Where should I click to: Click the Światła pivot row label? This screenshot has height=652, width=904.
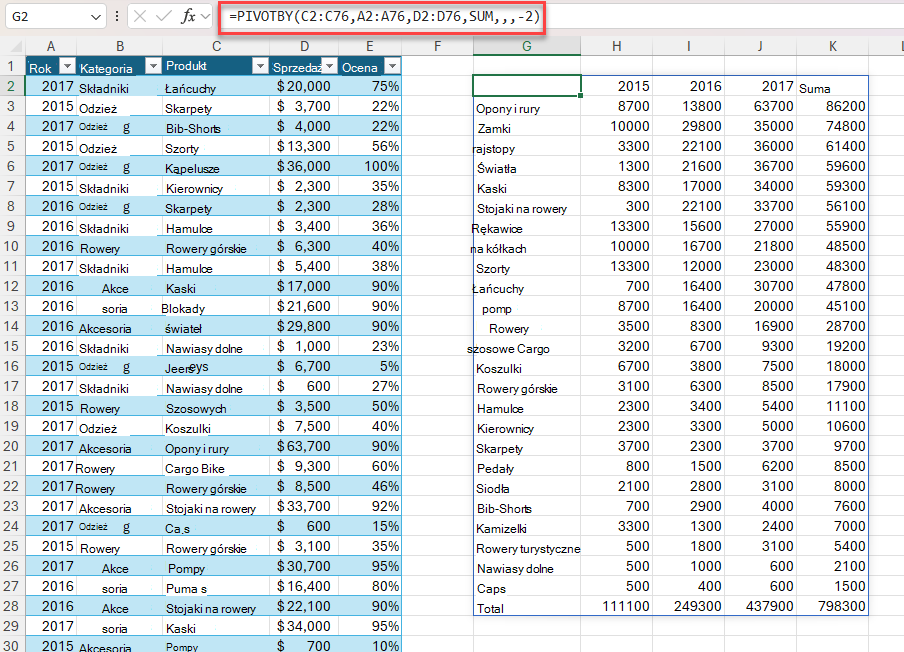(x=496, y=169)
